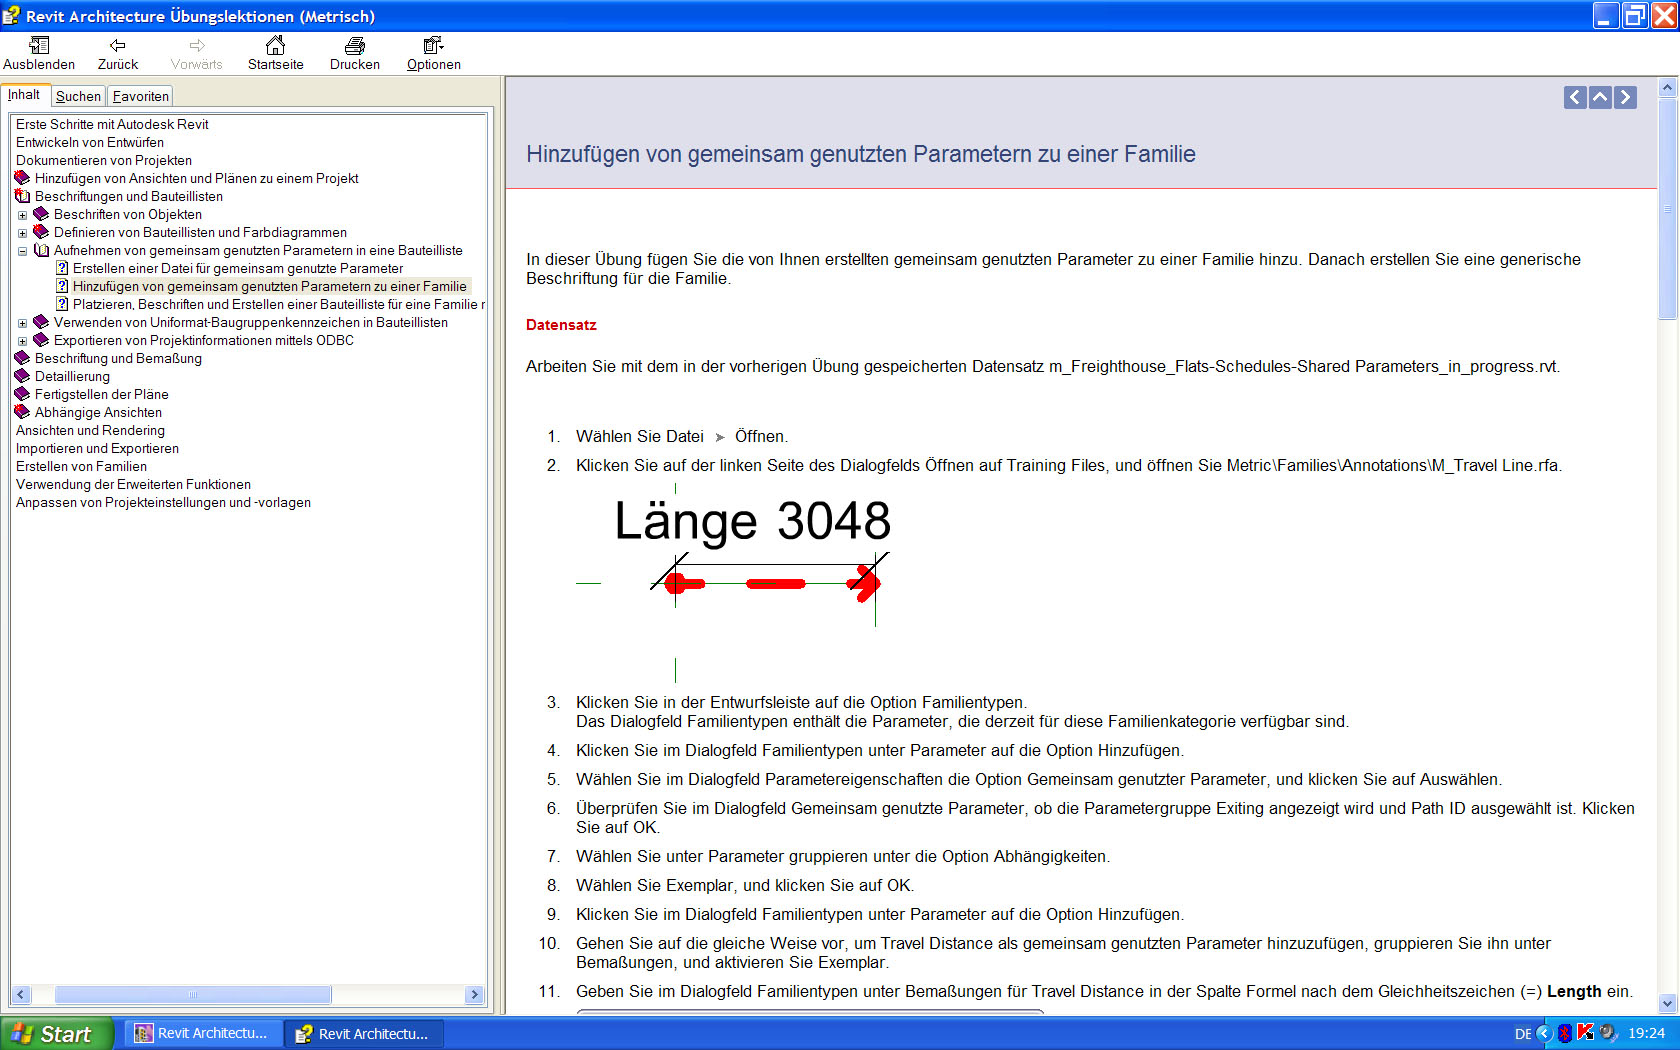
Task: Open Anpassen von Projekteinstellungen und -vorlagen
Action: [x=163, y=502]
